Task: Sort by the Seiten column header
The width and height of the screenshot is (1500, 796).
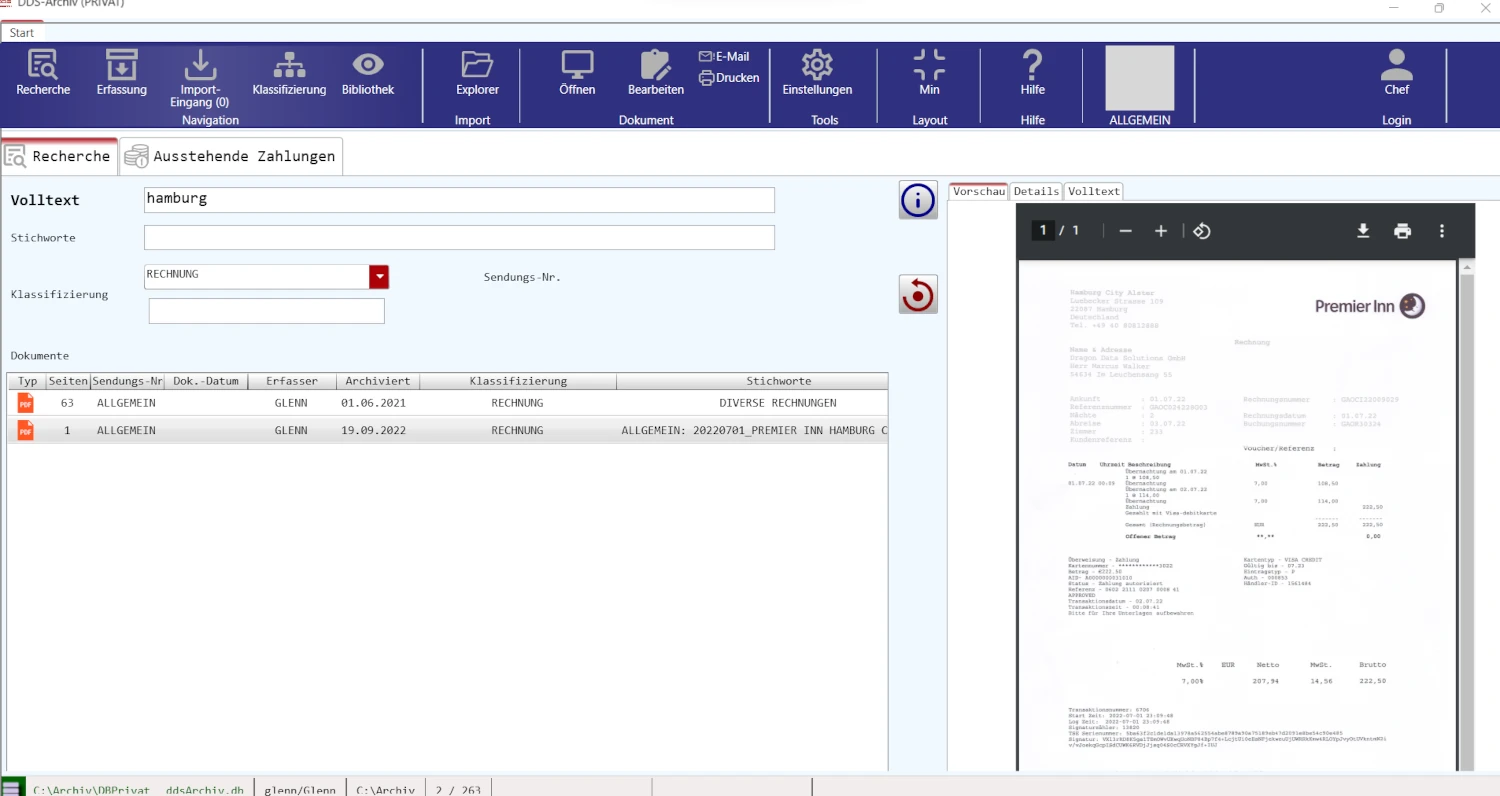Action: (x=68, y=381)
